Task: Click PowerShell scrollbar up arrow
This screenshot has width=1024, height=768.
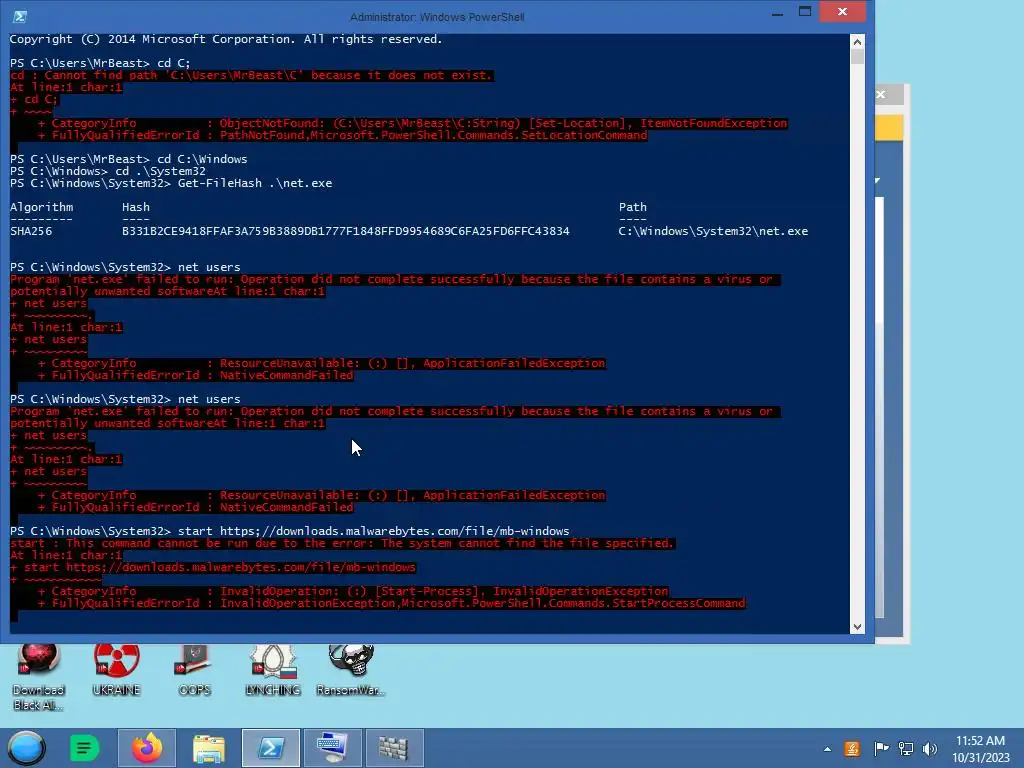Action: (x=857, y=42)
